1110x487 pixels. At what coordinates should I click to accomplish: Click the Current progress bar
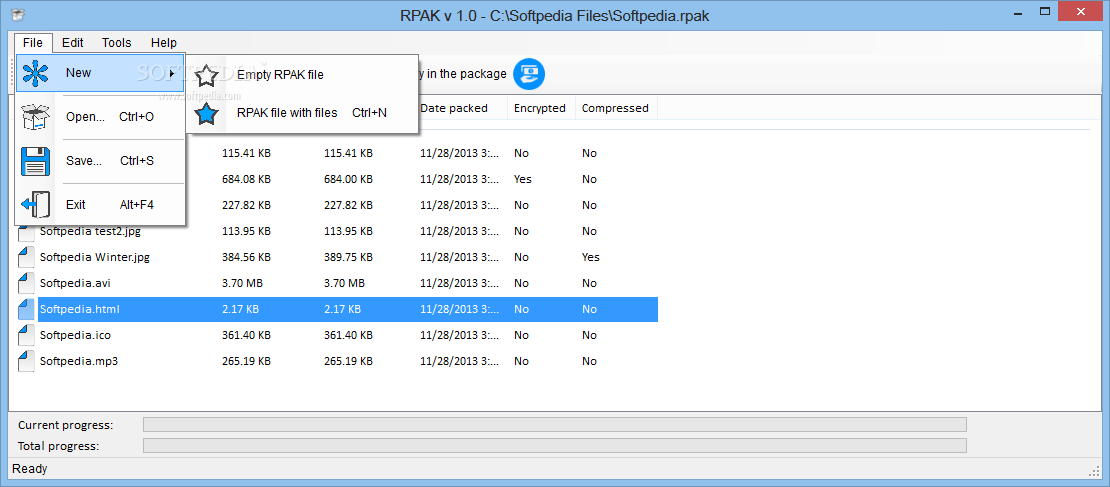click(x=554, y=425)
